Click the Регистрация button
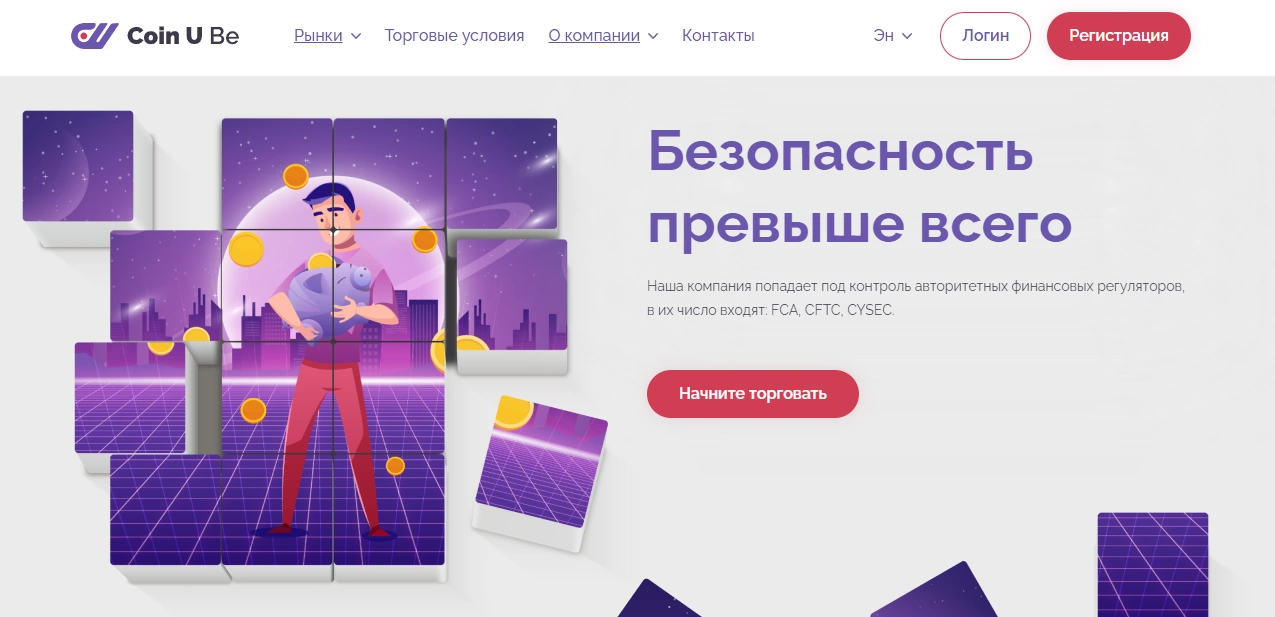 (1119, 36)
